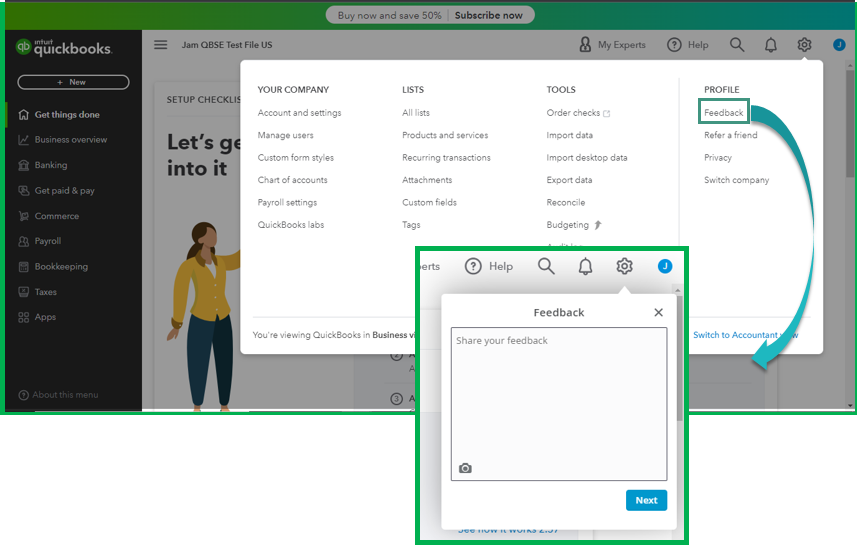Open All lists
Image resolution: width=858 pixels, height=546 pixels.
pyautogui.click(x=416, y=113)
